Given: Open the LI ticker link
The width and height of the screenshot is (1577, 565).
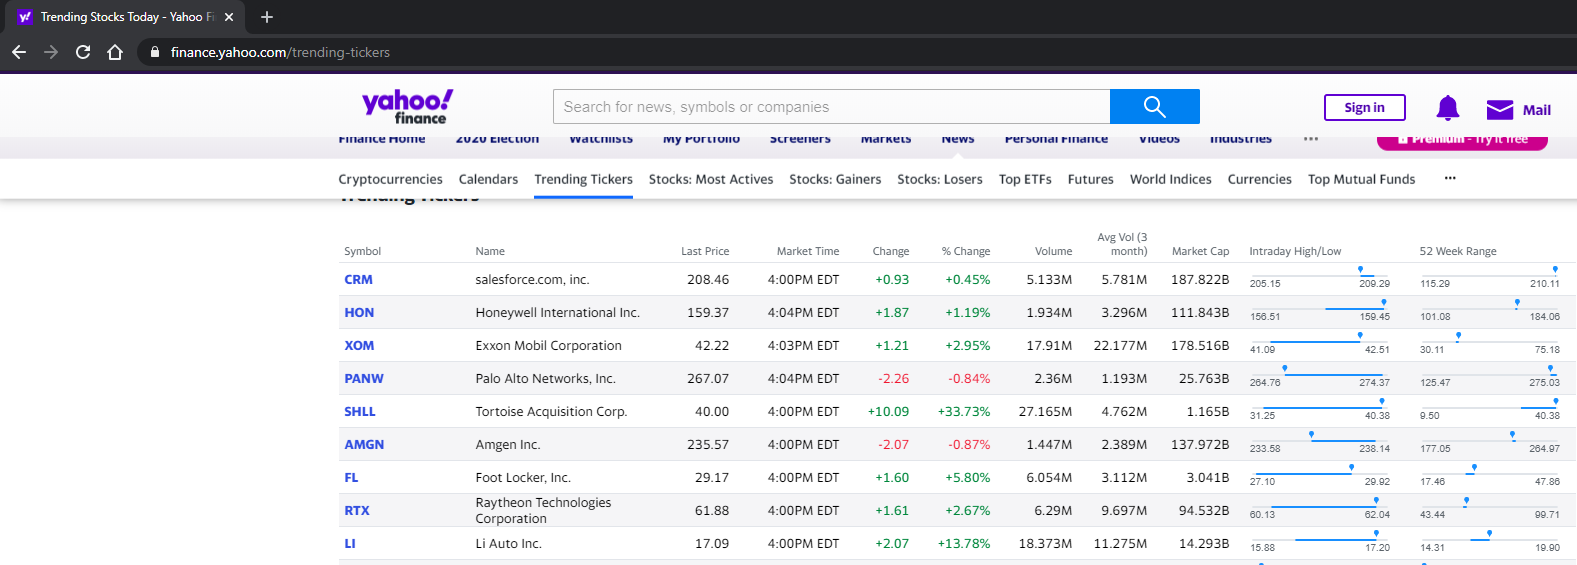Looking at the screenshot, I should pyautogui.click(x=350, y=544).
